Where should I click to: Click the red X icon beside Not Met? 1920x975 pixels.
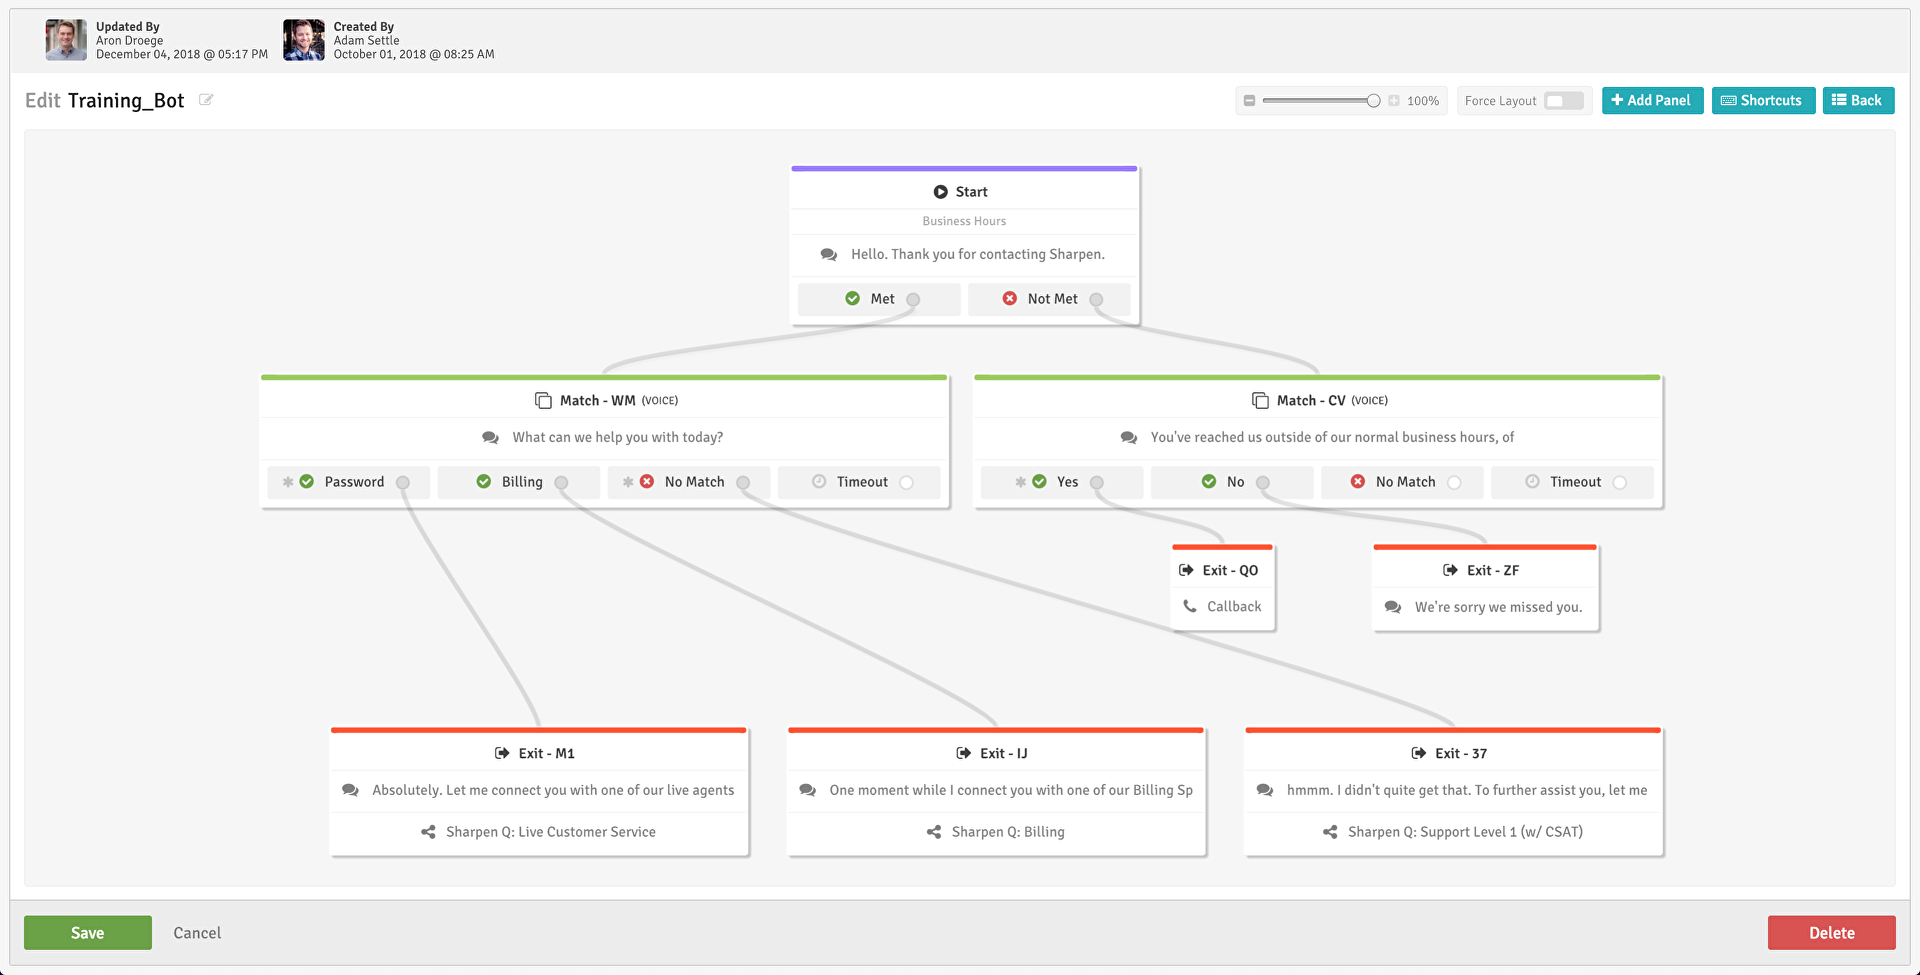[1010, 298]
